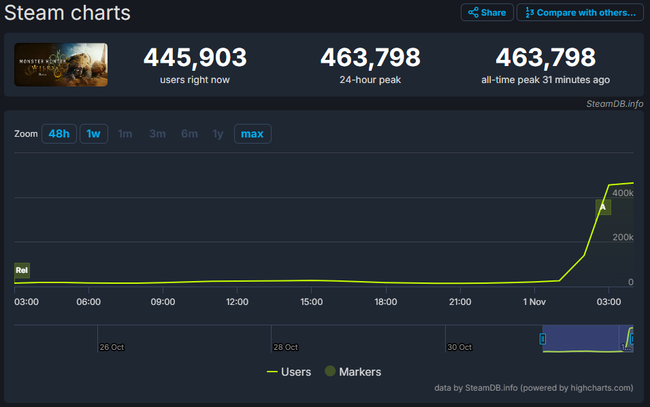Click the 26 Oct navigator label
This screenshot has height=407, width=650.
coord(112,347)
